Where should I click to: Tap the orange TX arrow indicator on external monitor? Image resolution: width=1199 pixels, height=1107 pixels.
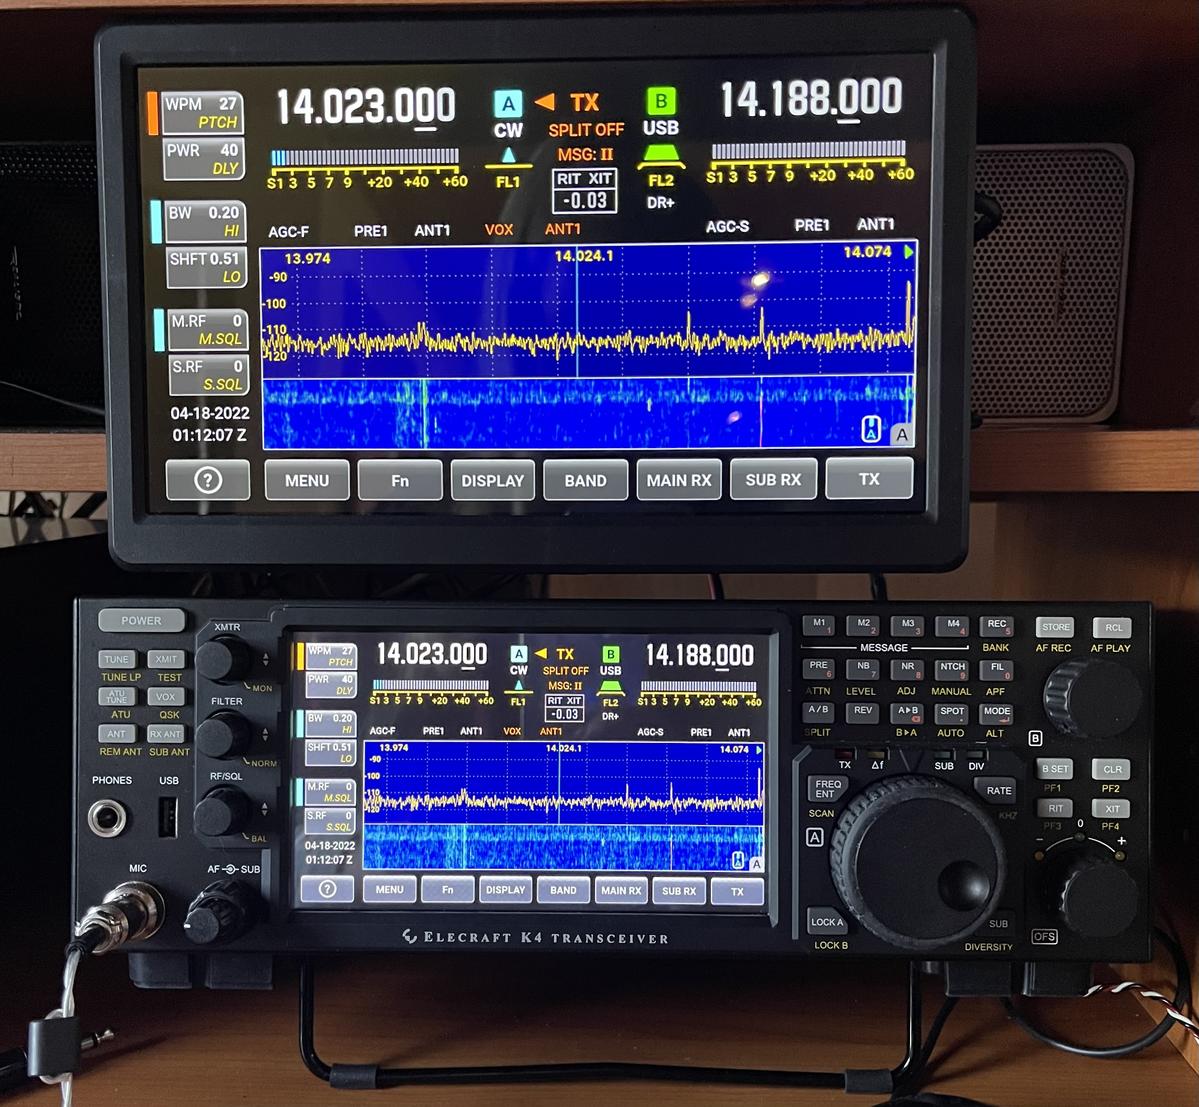(x=545, y=102)
